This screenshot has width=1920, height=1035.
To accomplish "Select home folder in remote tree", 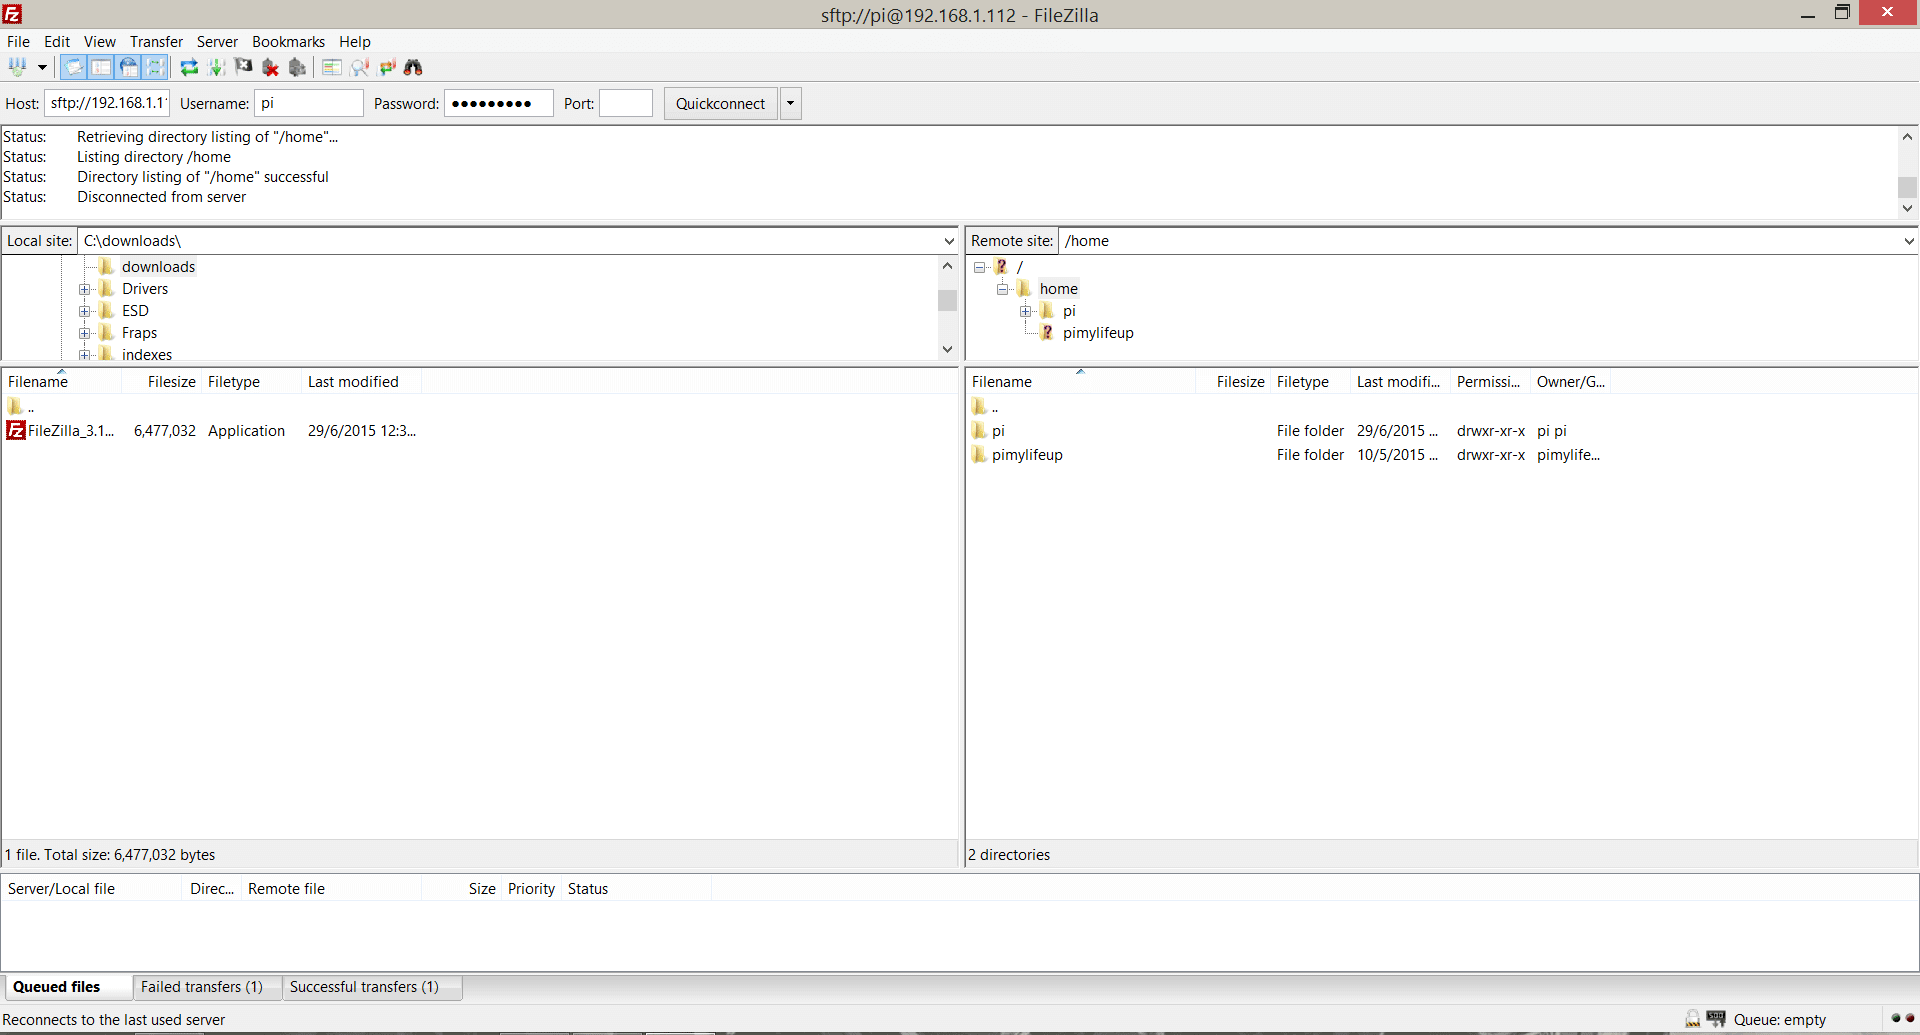I will click(1058, 289).
